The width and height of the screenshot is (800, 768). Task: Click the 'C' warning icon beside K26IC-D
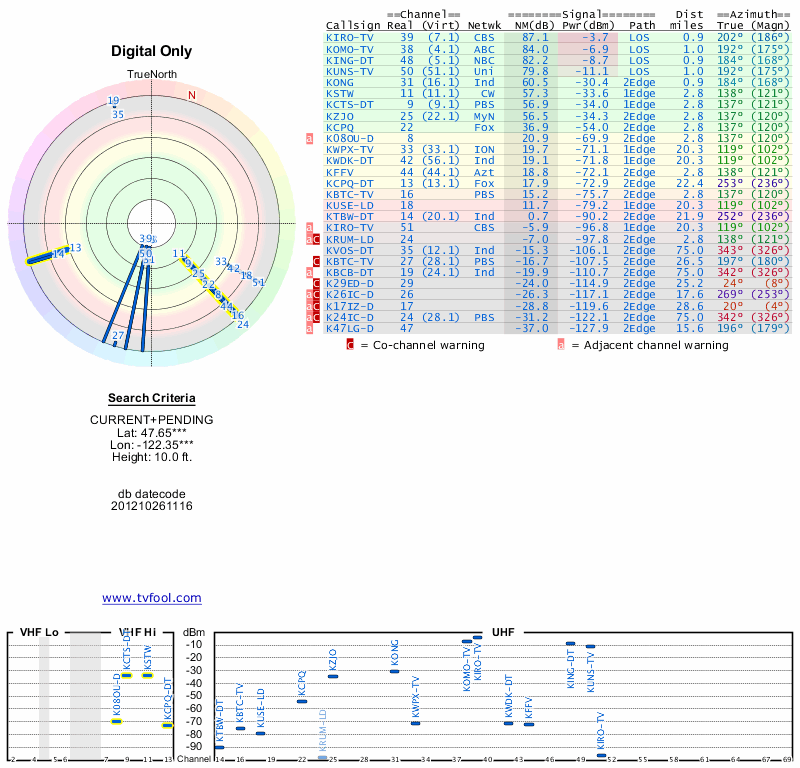tap(316, 294)
